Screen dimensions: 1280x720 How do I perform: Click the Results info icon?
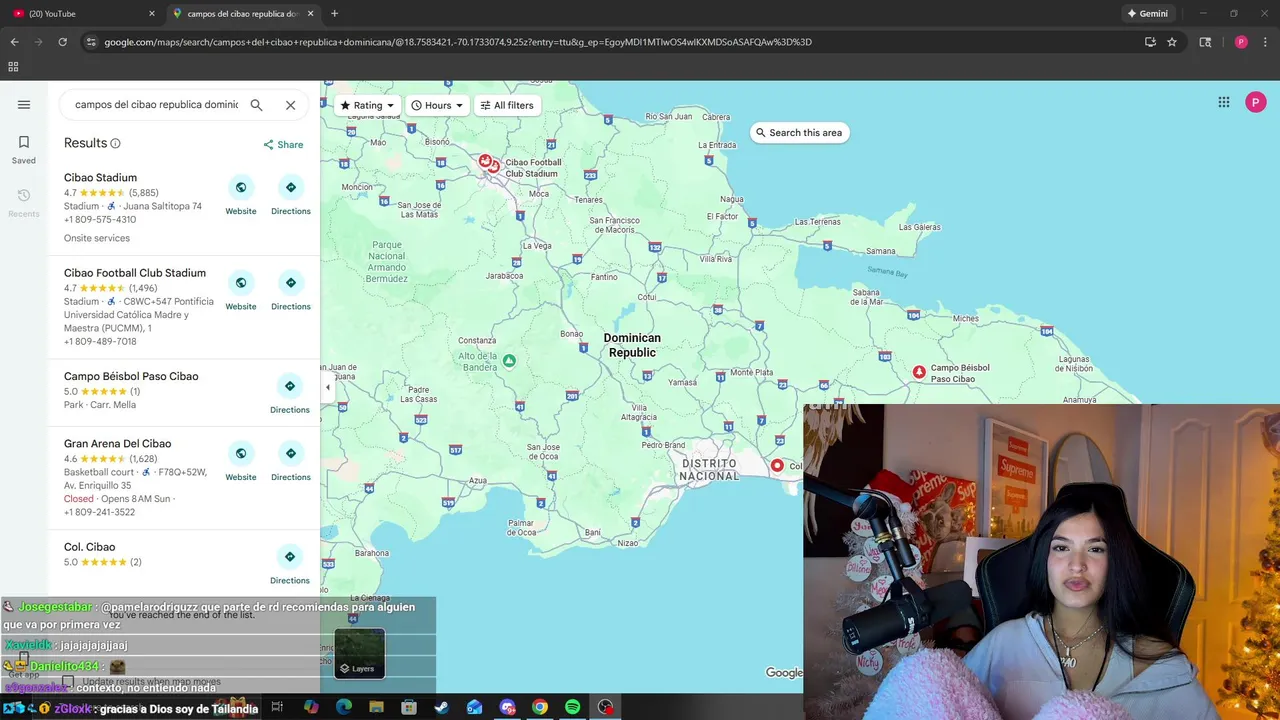click(115, 144)
